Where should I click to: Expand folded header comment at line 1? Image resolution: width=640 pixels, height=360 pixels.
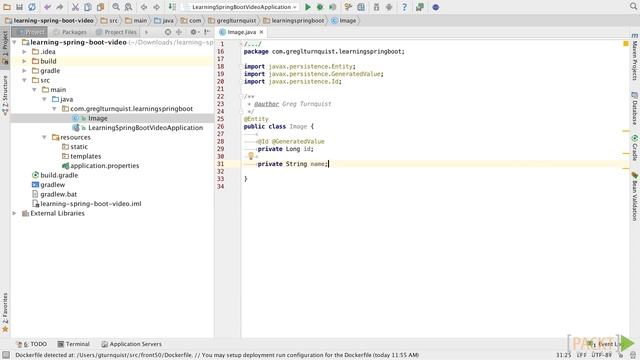tap(241, 44)
